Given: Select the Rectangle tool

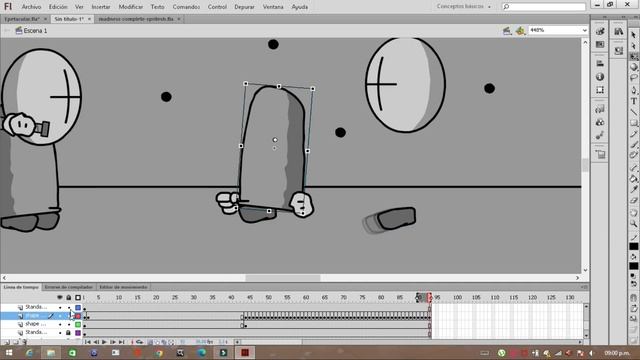Looking at the screenshot, I should [633, 122].
